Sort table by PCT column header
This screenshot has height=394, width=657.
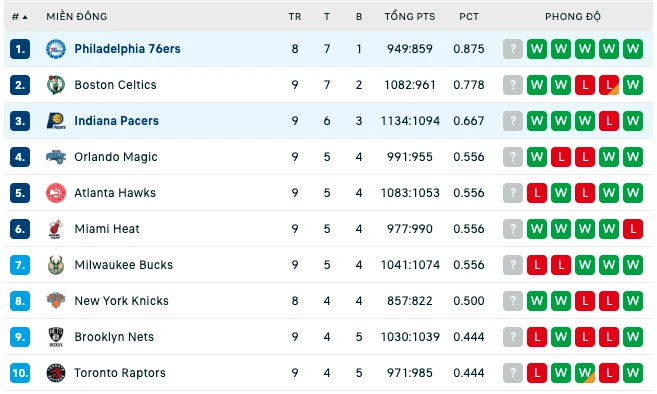(468, 17)
